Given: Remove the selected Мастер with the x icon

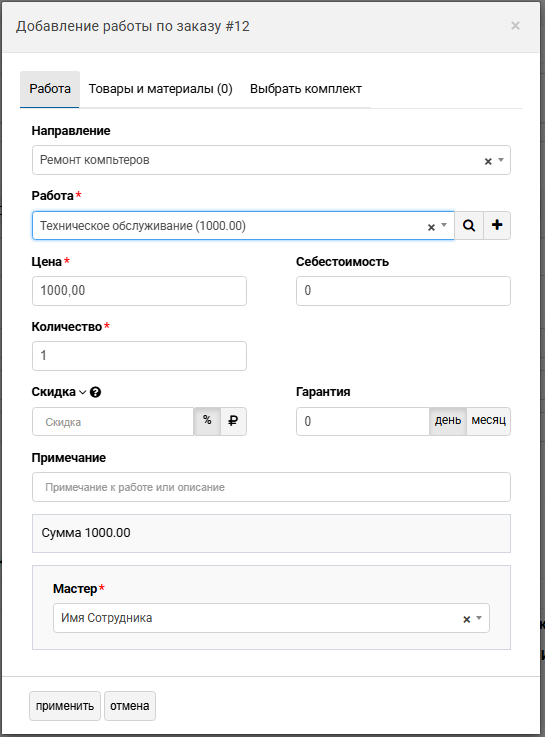Looking at the screenshot, I should pos(467,619).
